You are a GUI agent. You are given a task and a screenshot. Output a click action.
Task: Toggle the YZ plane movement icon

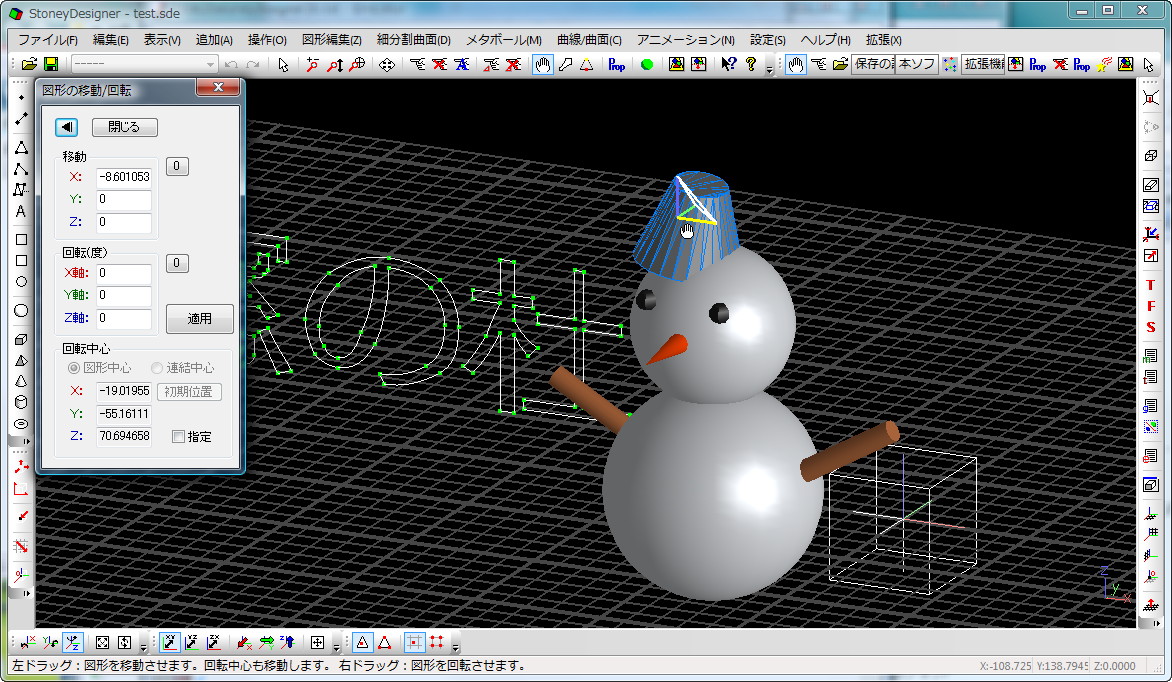pos(192,642)
